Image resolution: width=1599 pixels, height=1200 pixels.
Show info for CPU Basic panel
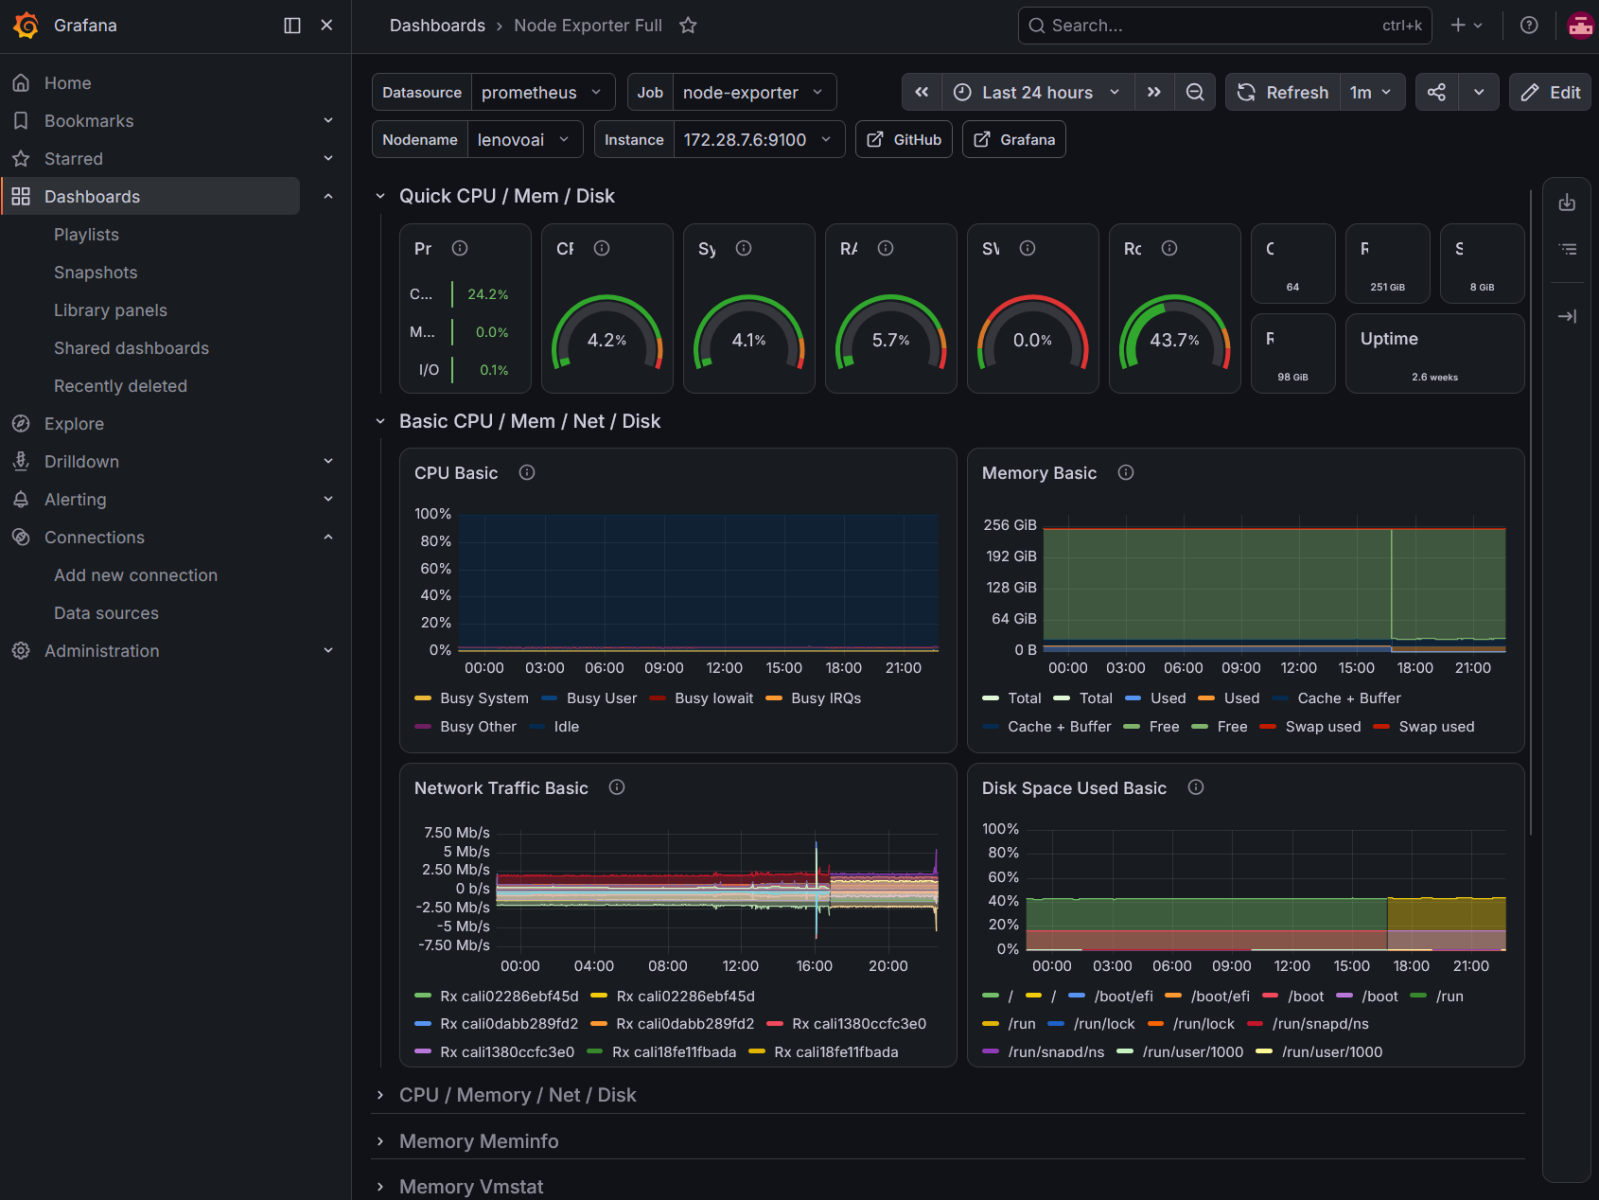(527, 472)
